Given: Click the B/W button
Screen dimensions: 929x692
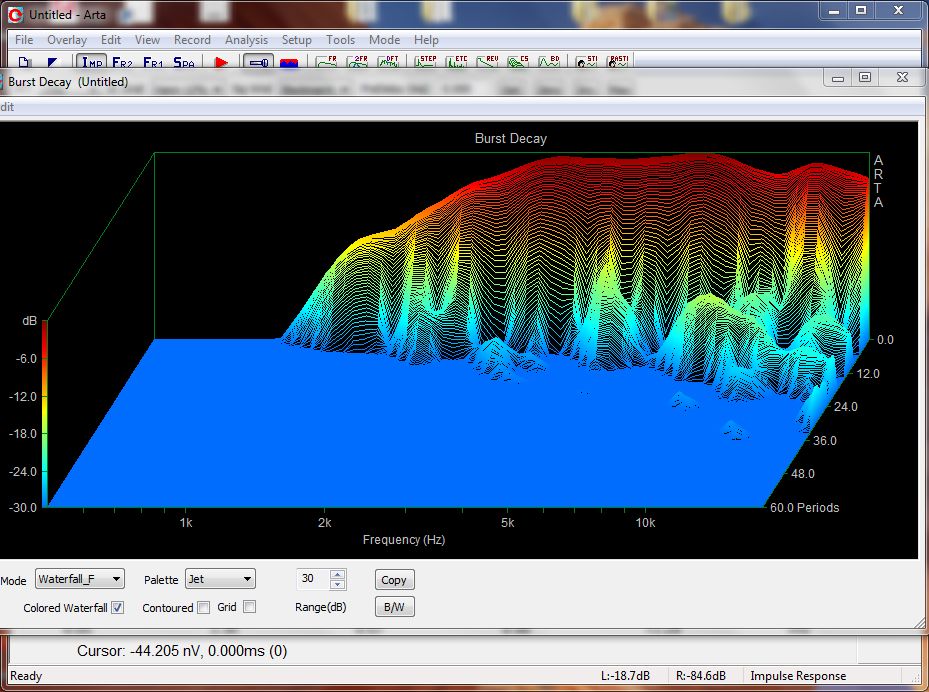Looking at the screenshot, I should [394, 607].
